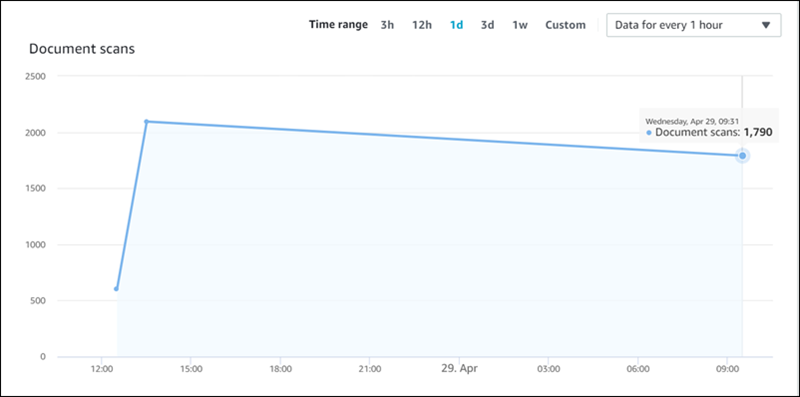800x397 pixels.
Task: Select the 12h time range
Action: coord(422,25)
